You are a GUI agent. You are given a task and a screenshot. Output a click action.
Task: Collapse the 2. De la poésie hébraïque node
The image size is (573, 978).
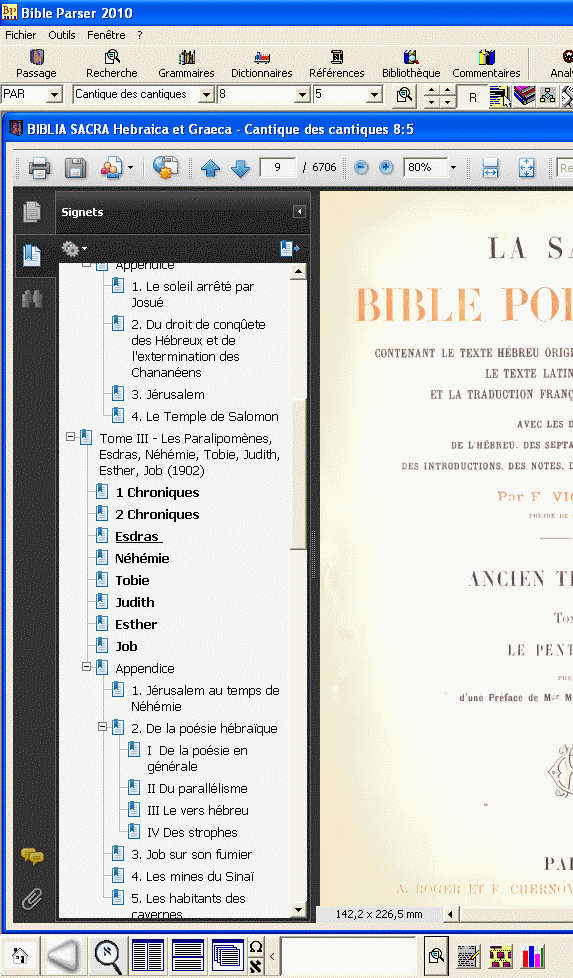[x=103, y=727]
